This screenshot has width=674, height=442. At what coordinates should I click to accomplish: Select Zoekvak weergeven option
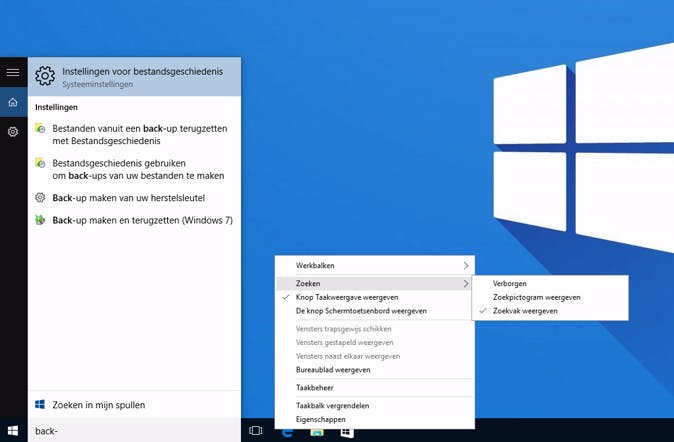(550, 311)
